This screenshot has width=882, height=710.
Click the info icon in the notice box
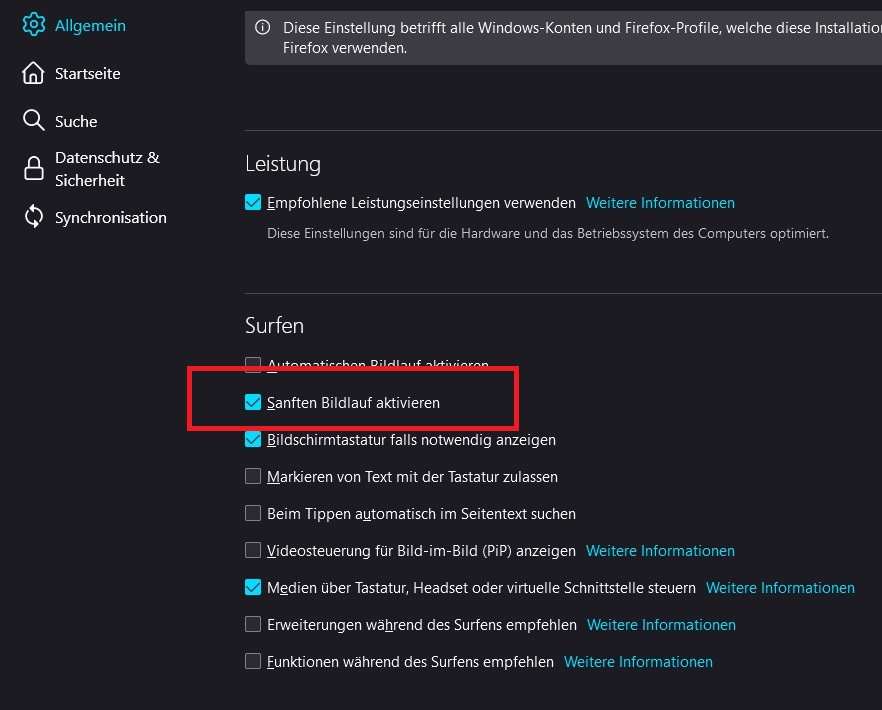coord(263,28)
